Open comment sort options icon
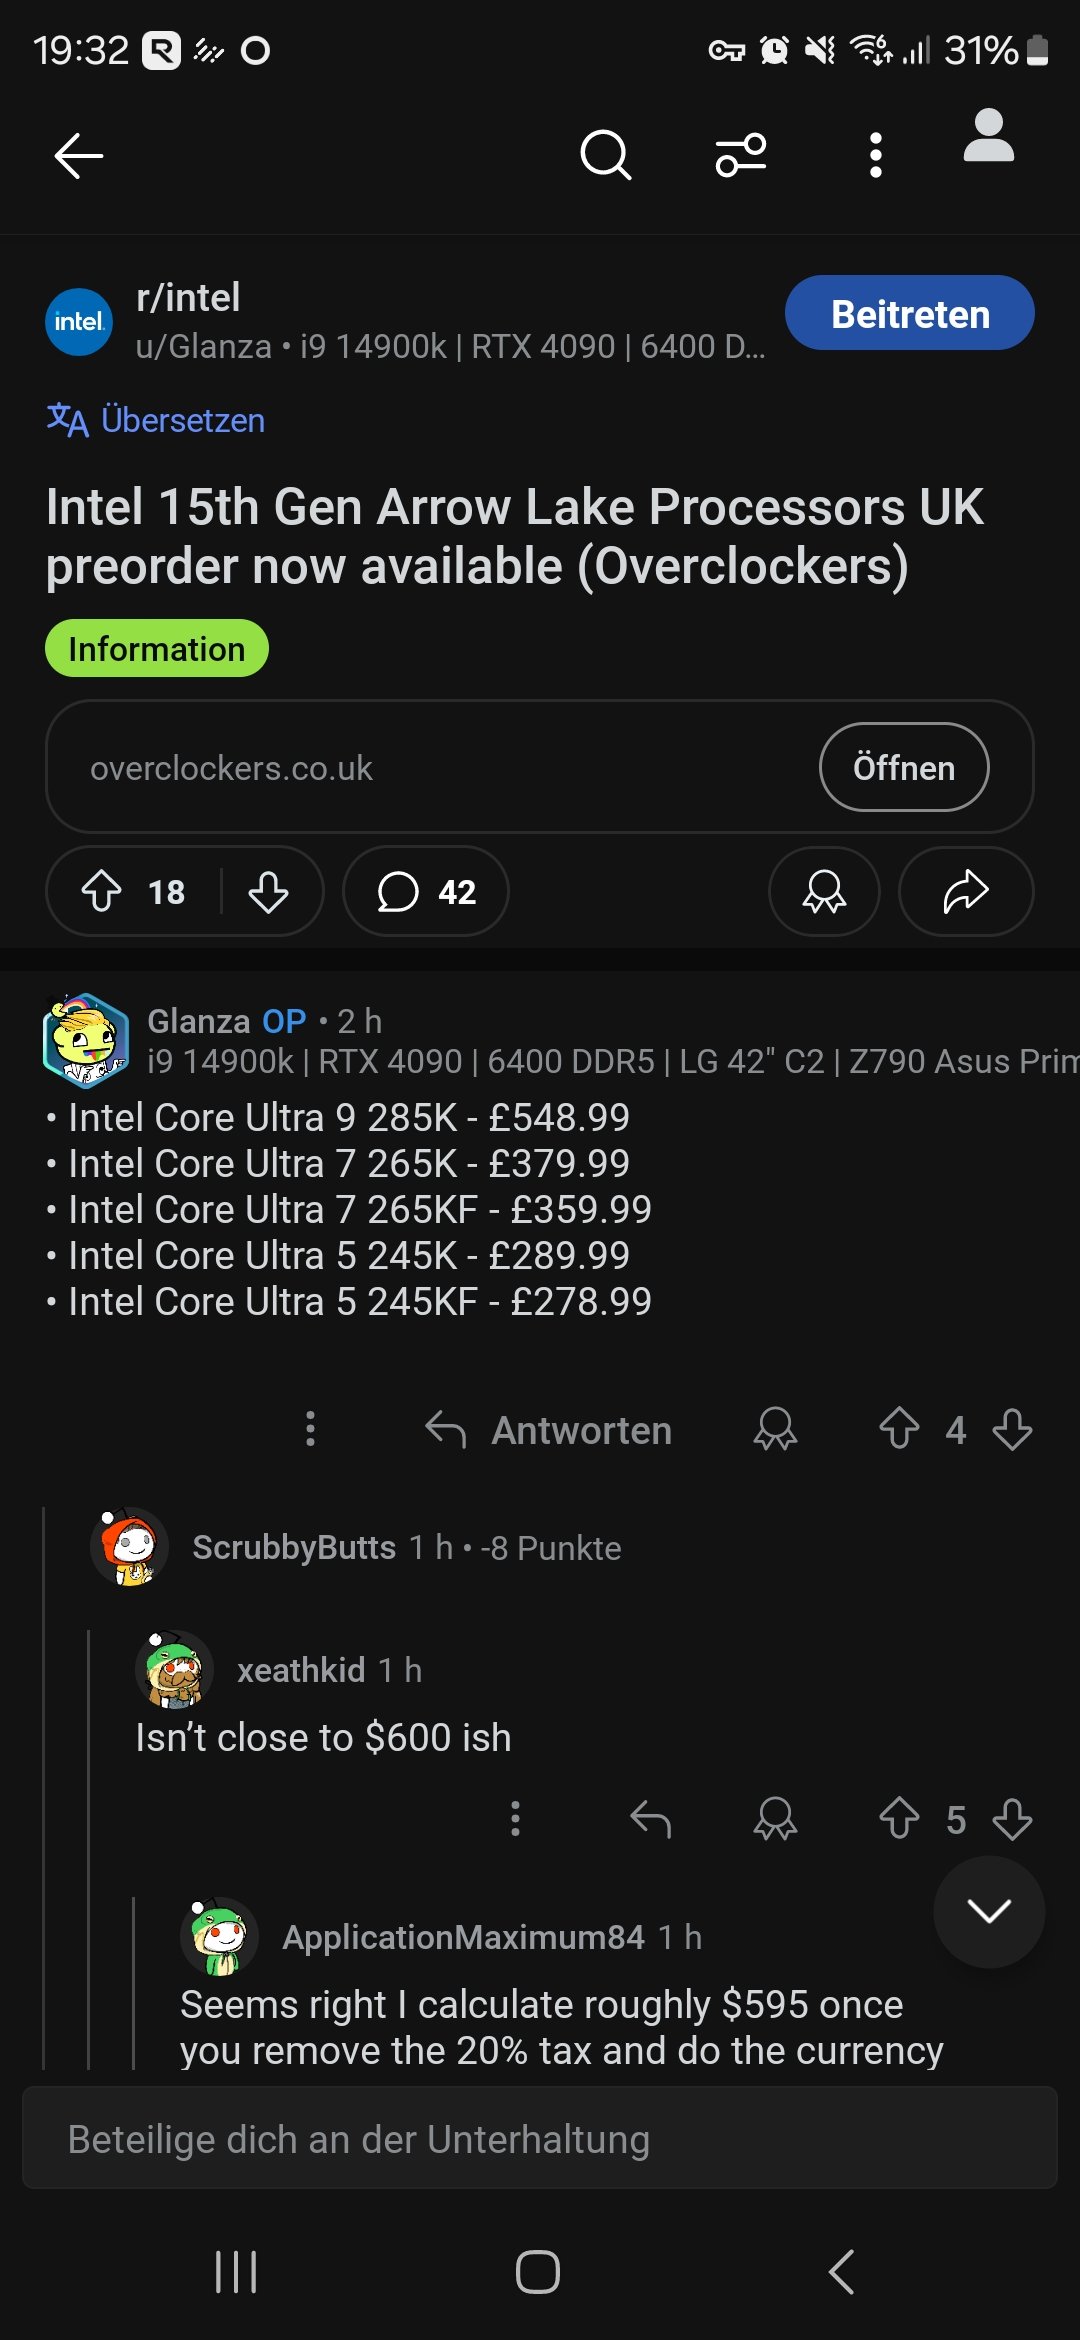The height and width of the screenshot is (2340, 1080). pyautogui.click(x=740, y=156)
